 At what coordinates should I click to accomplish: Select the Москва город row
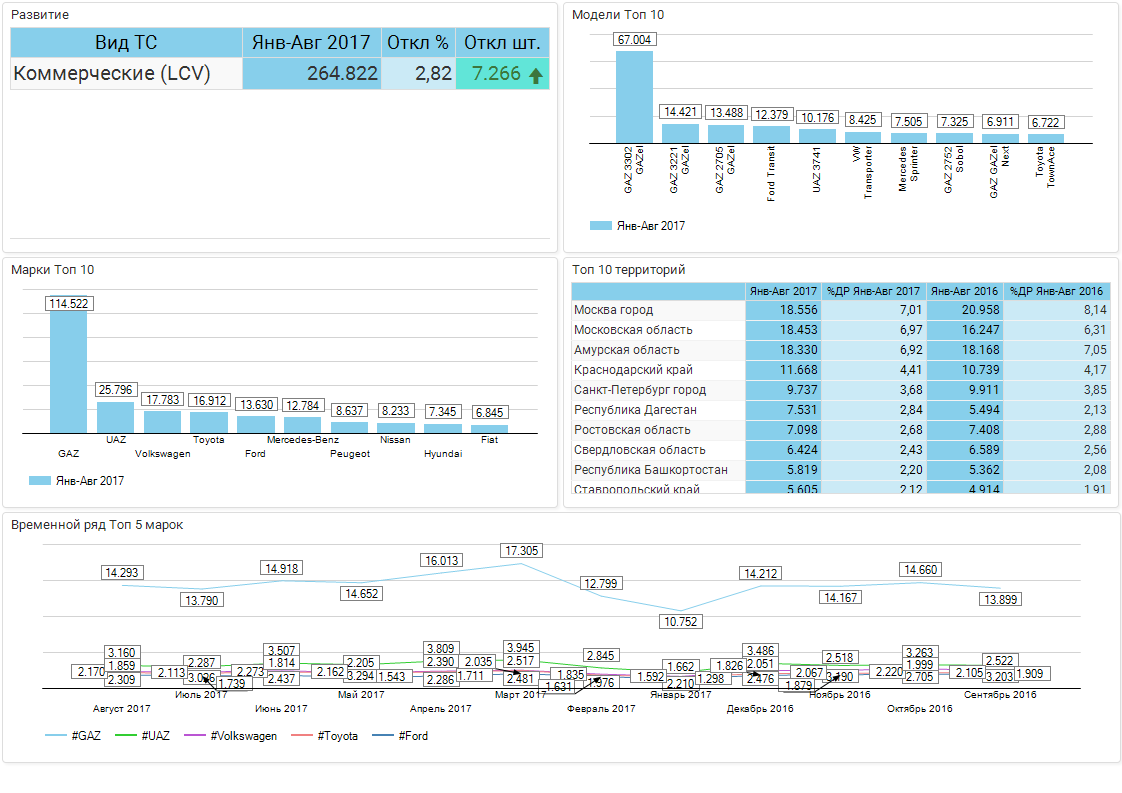[x=658, y=310]
